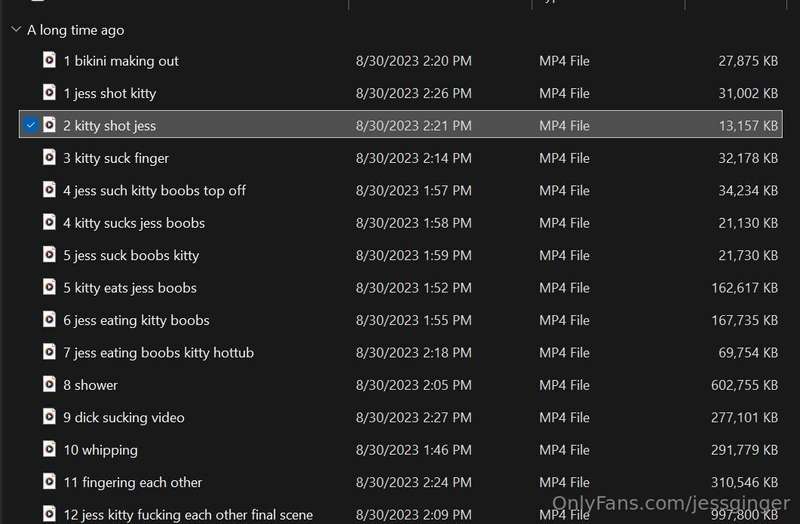Select the MP4 icon next to "8 shower"

(49, 384)
